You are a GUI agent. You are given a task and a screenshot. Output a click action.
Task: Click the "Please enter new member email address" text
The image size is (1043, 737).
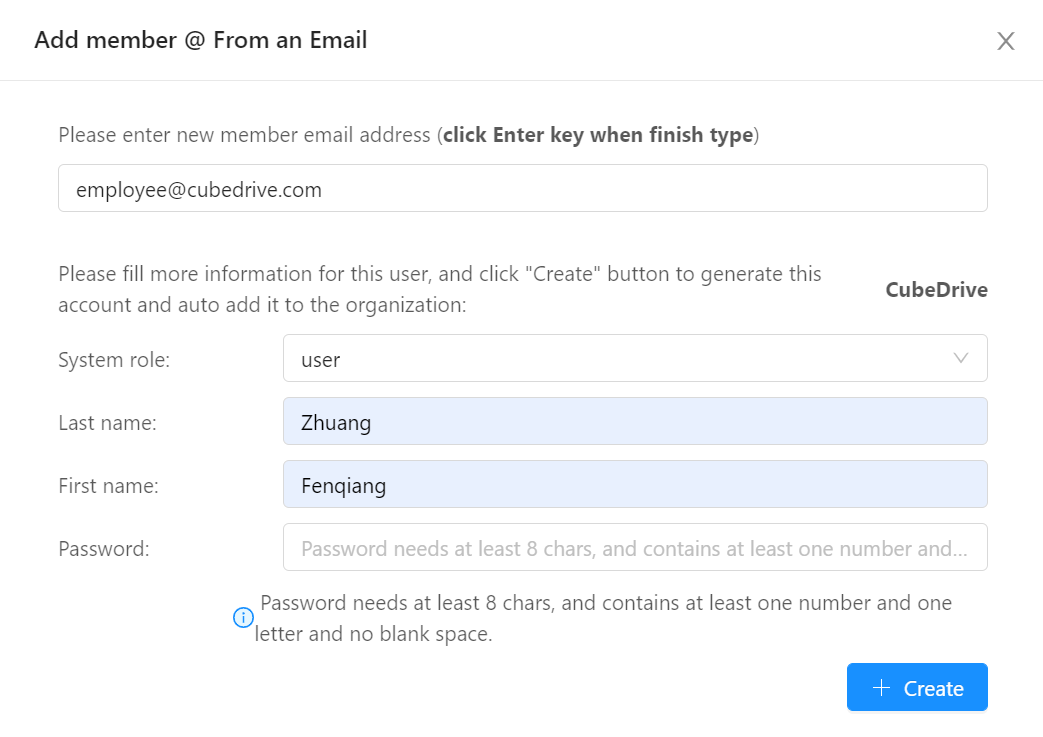pos(245,135)
